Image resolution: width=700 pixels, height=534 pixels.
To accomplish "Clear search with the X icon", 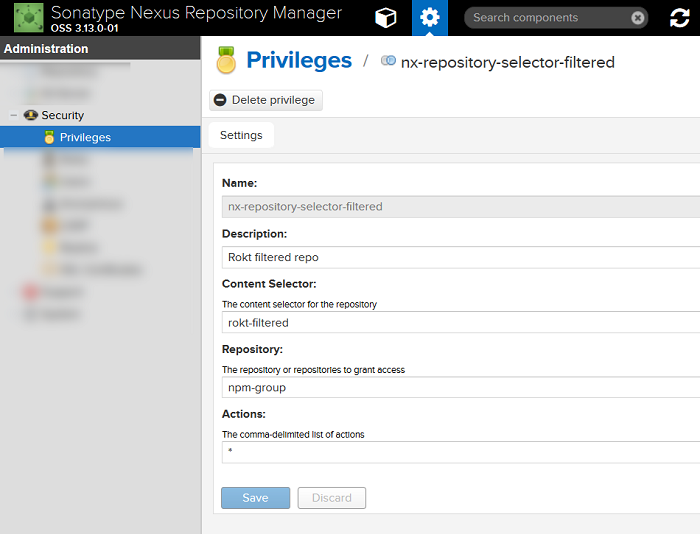I will pyautogui.click(x=638, y=18).
